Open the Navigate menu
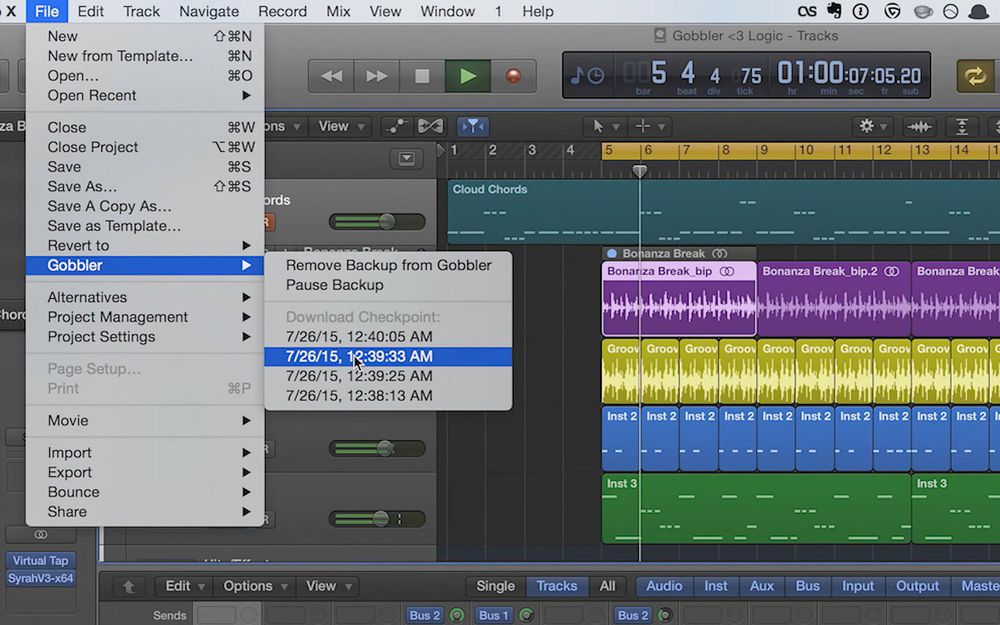Image resolution: width=1000 pixels, height=625 pixels. [209, 11]
